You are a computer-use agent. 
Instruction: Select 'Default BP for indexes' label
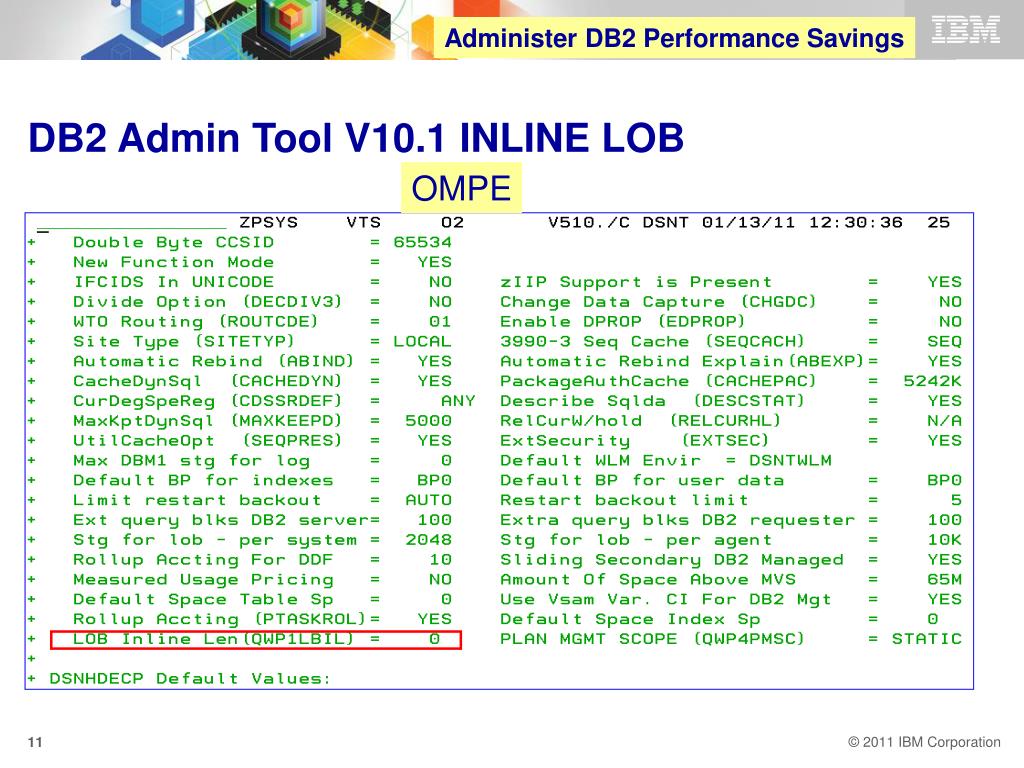point(203,480)
